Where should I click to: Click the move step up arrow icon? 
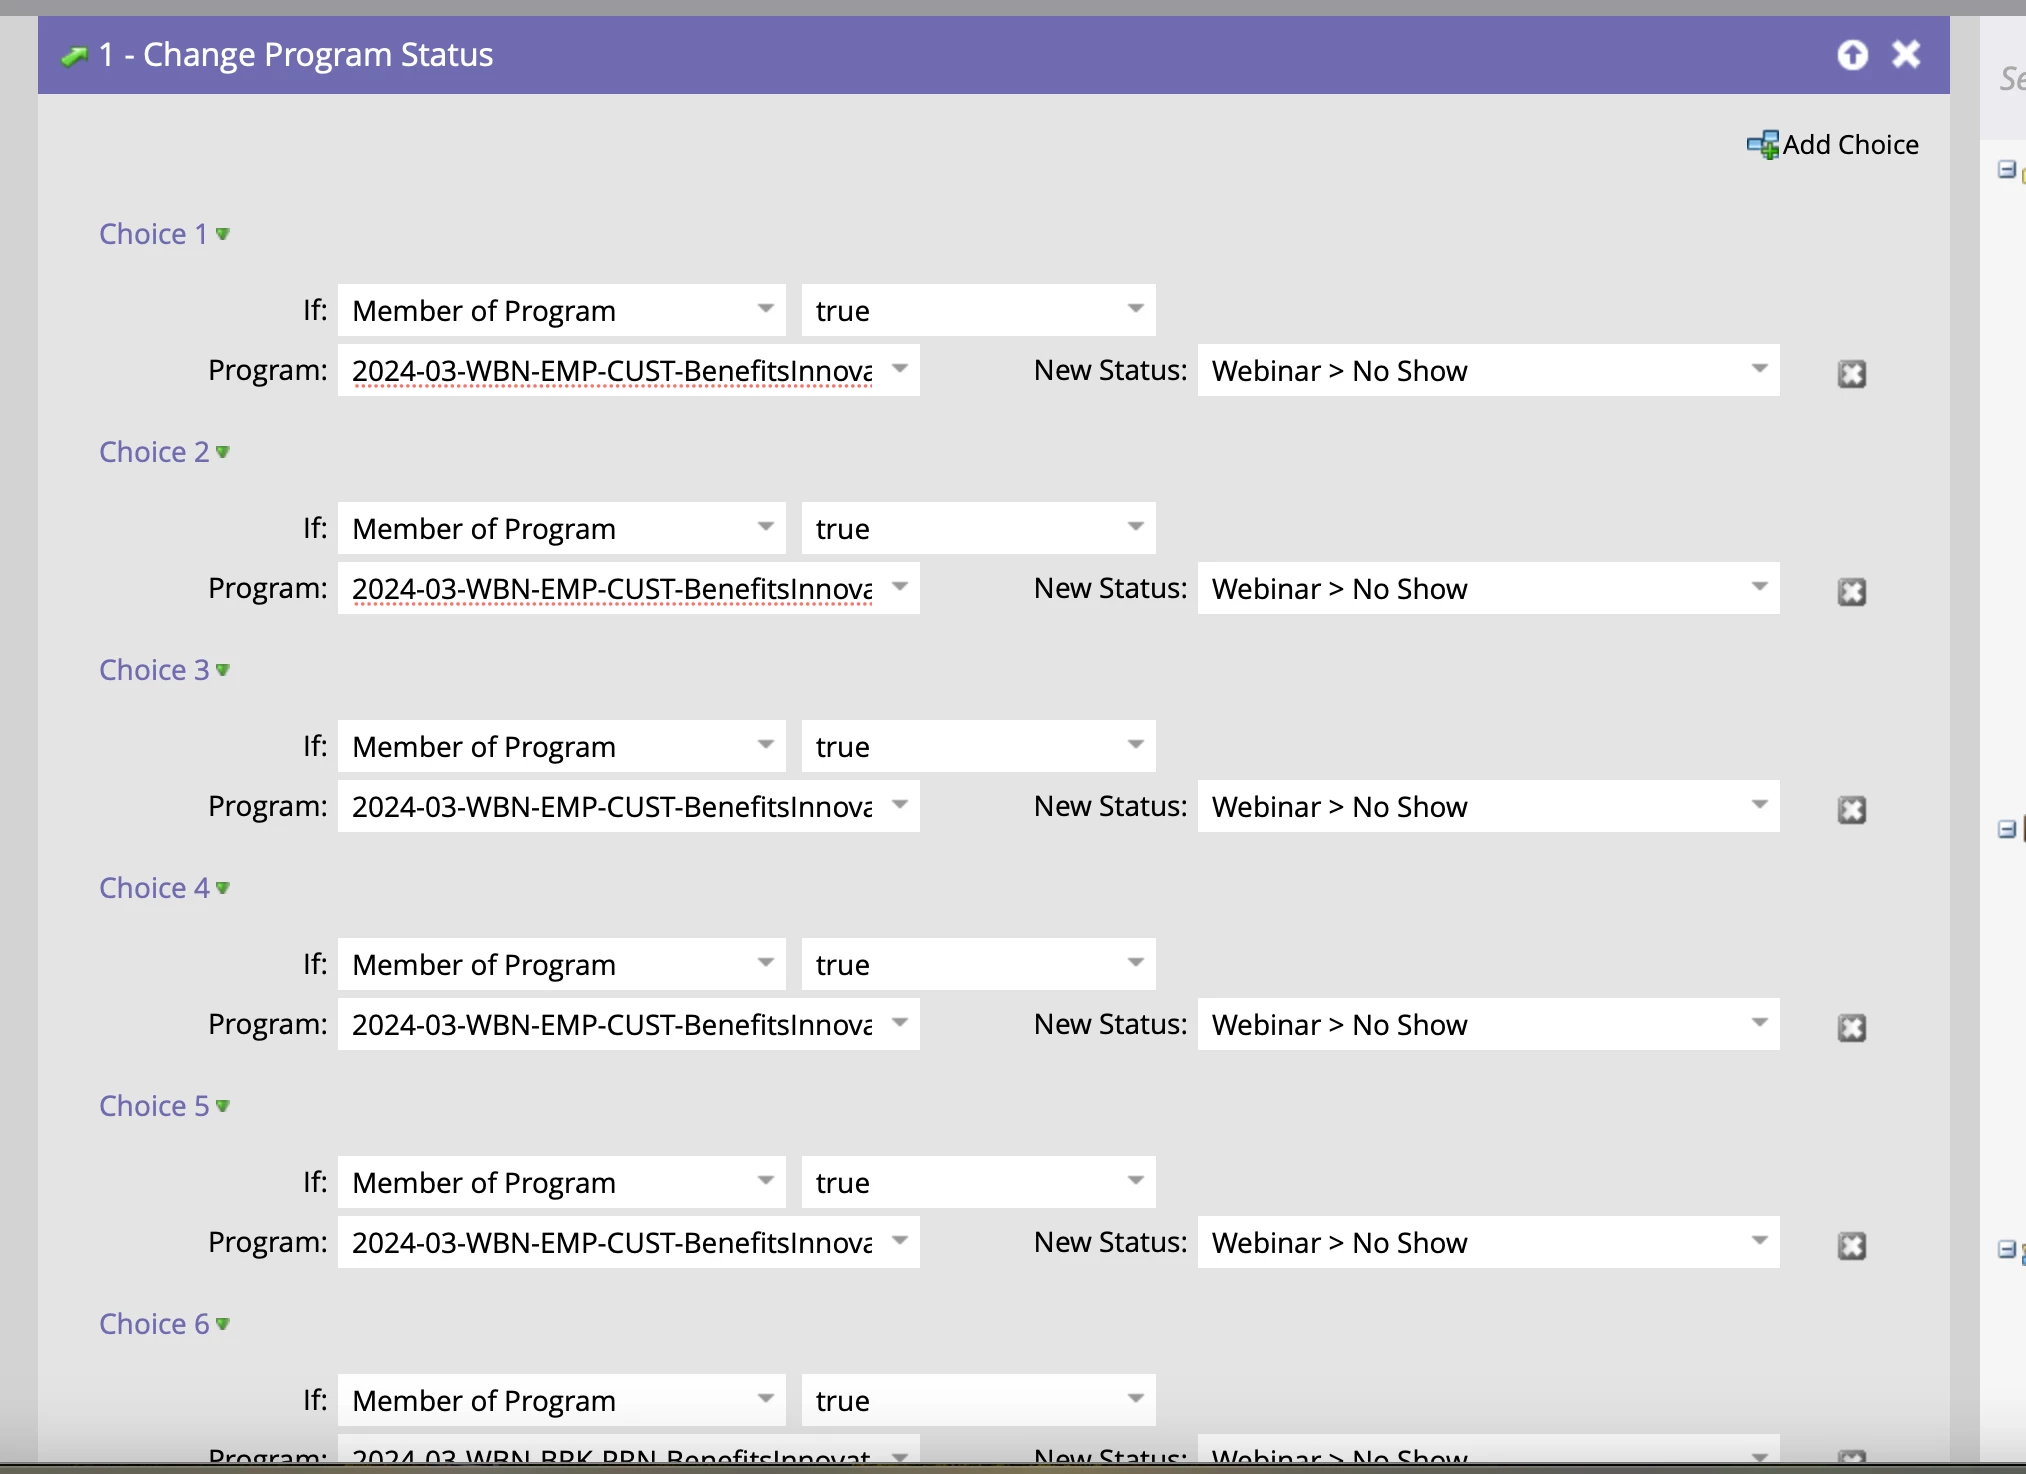[x=1852, y=54]
